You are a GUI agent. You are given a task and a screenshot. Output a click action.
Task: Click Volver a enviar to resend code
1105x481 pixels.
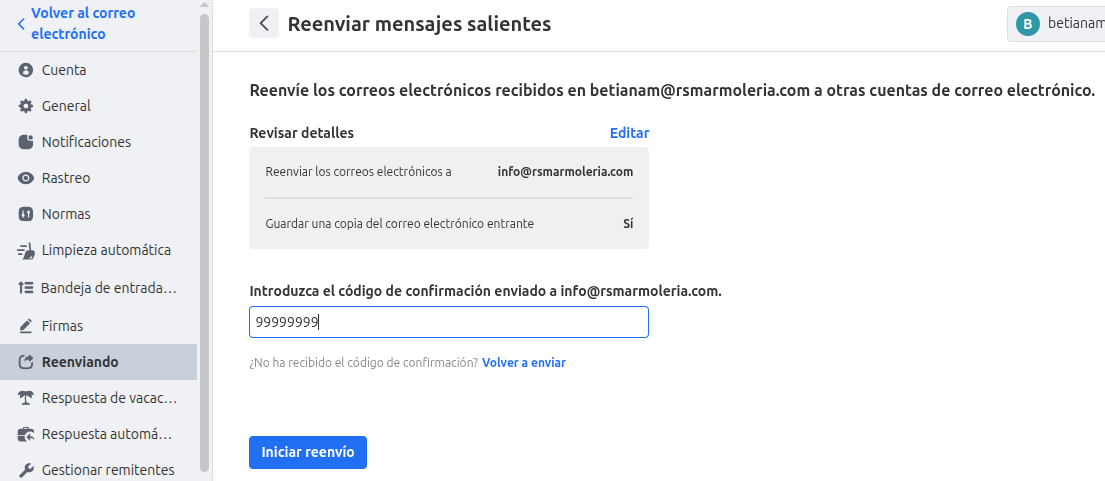click(x=523, y=363)
